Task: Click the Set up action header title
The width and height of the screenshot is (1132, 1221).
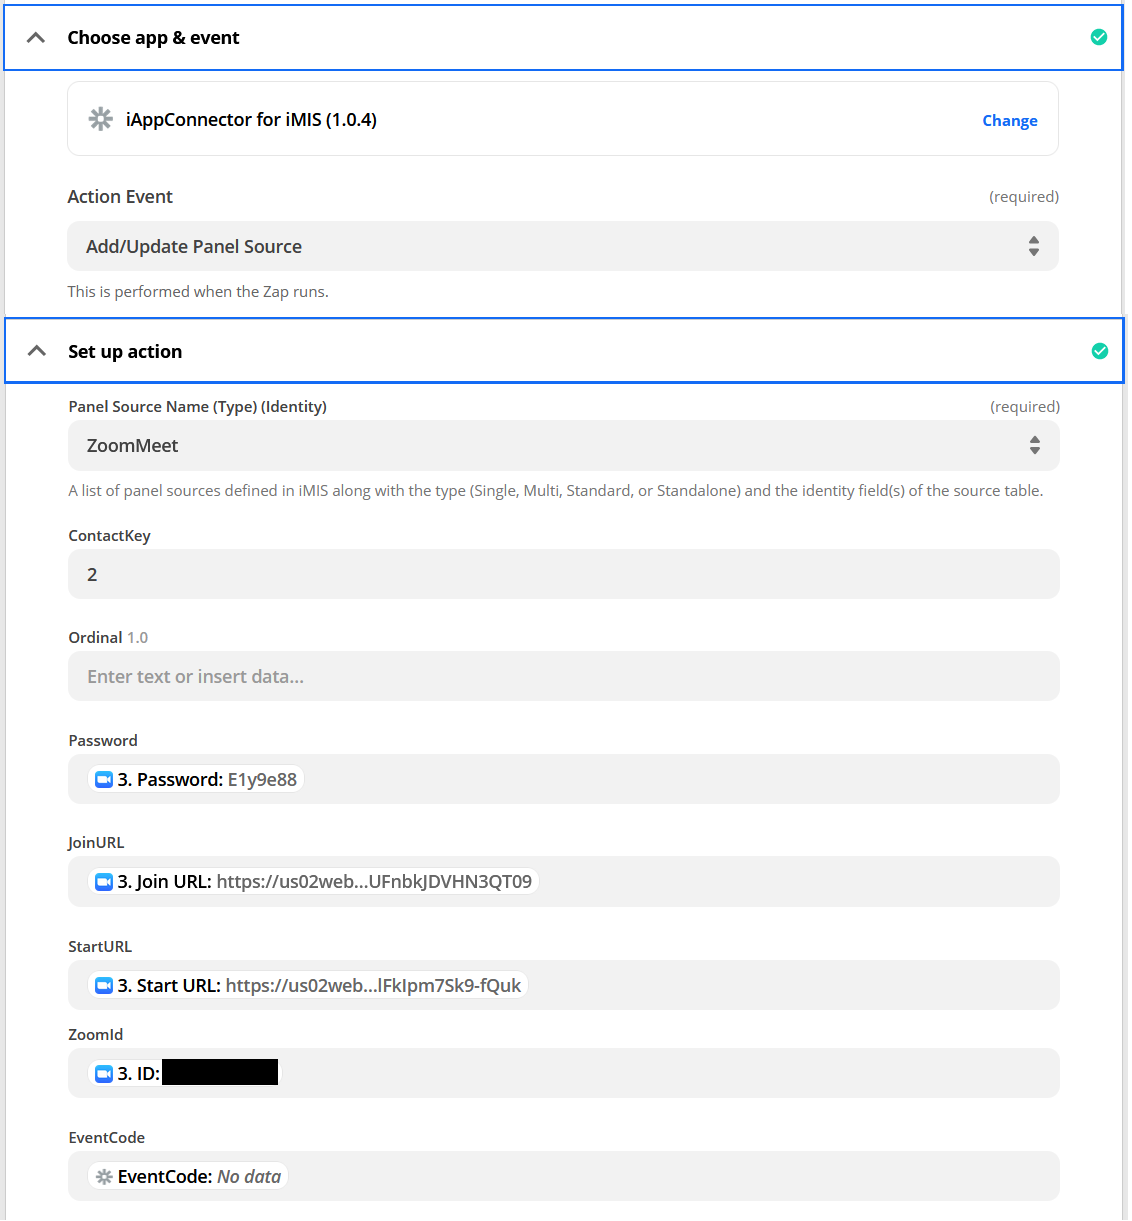Action: 125,352
